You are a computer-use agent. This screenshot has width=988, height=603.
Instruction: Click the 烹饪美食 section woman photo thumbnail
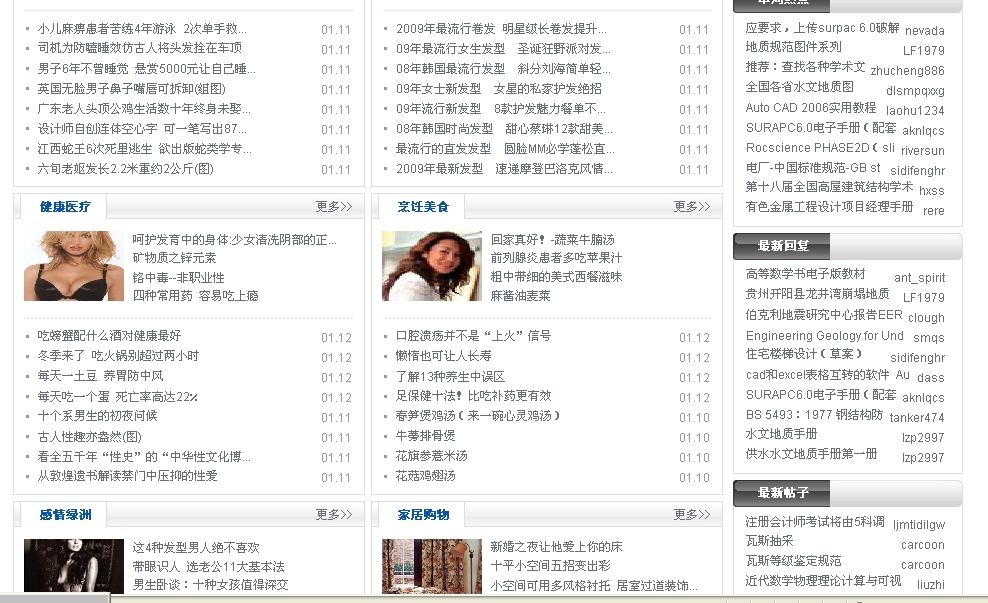(x=418, y=266)
